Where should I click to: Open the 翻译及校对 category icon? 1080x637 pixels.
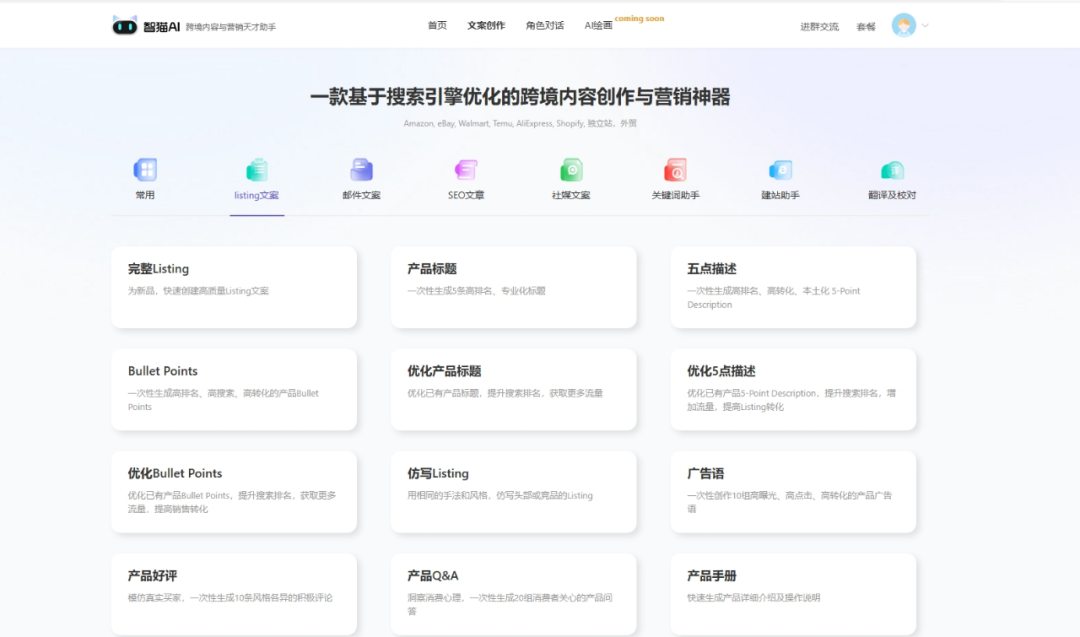click(890, 172)
